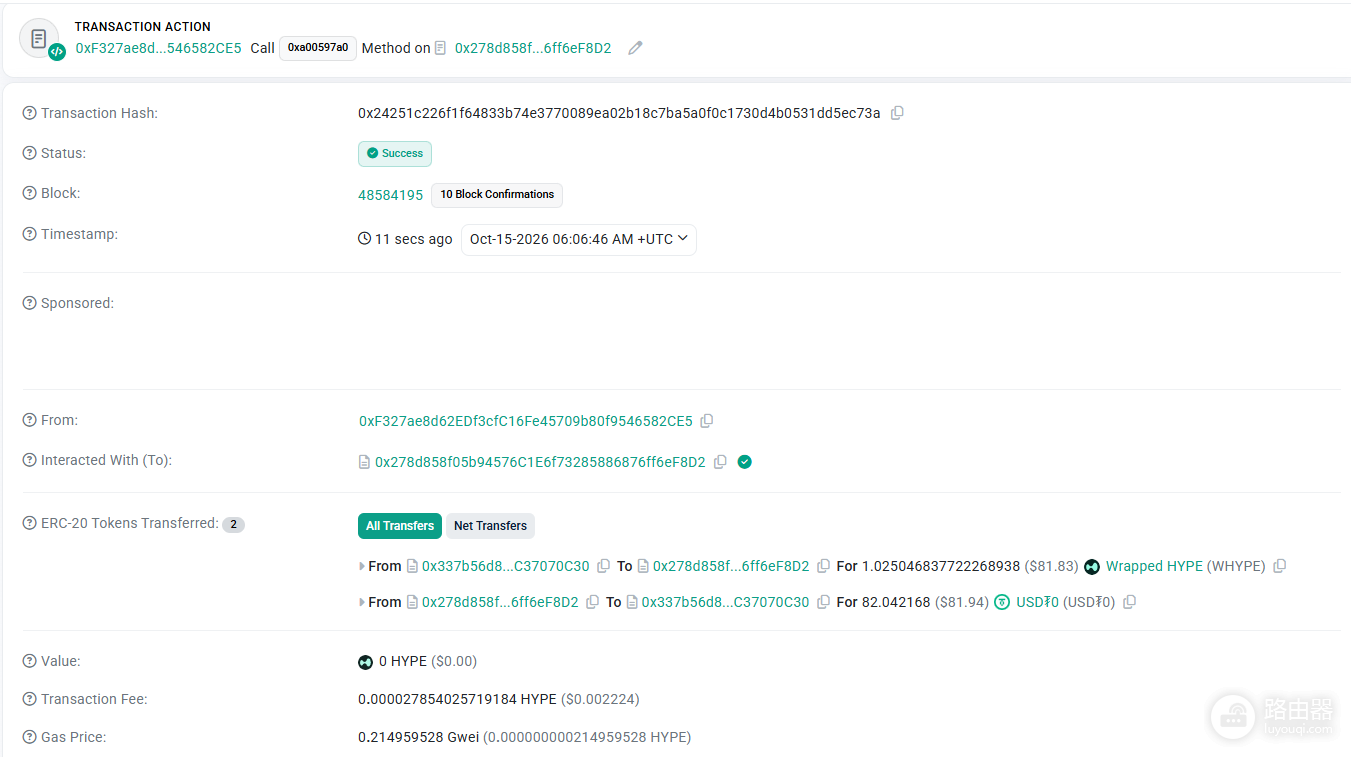The height and width of the screenshot is (757, 1351).
Task: Expand the Wrapped HYPE transfer row
Action: (x=362, y=566)
